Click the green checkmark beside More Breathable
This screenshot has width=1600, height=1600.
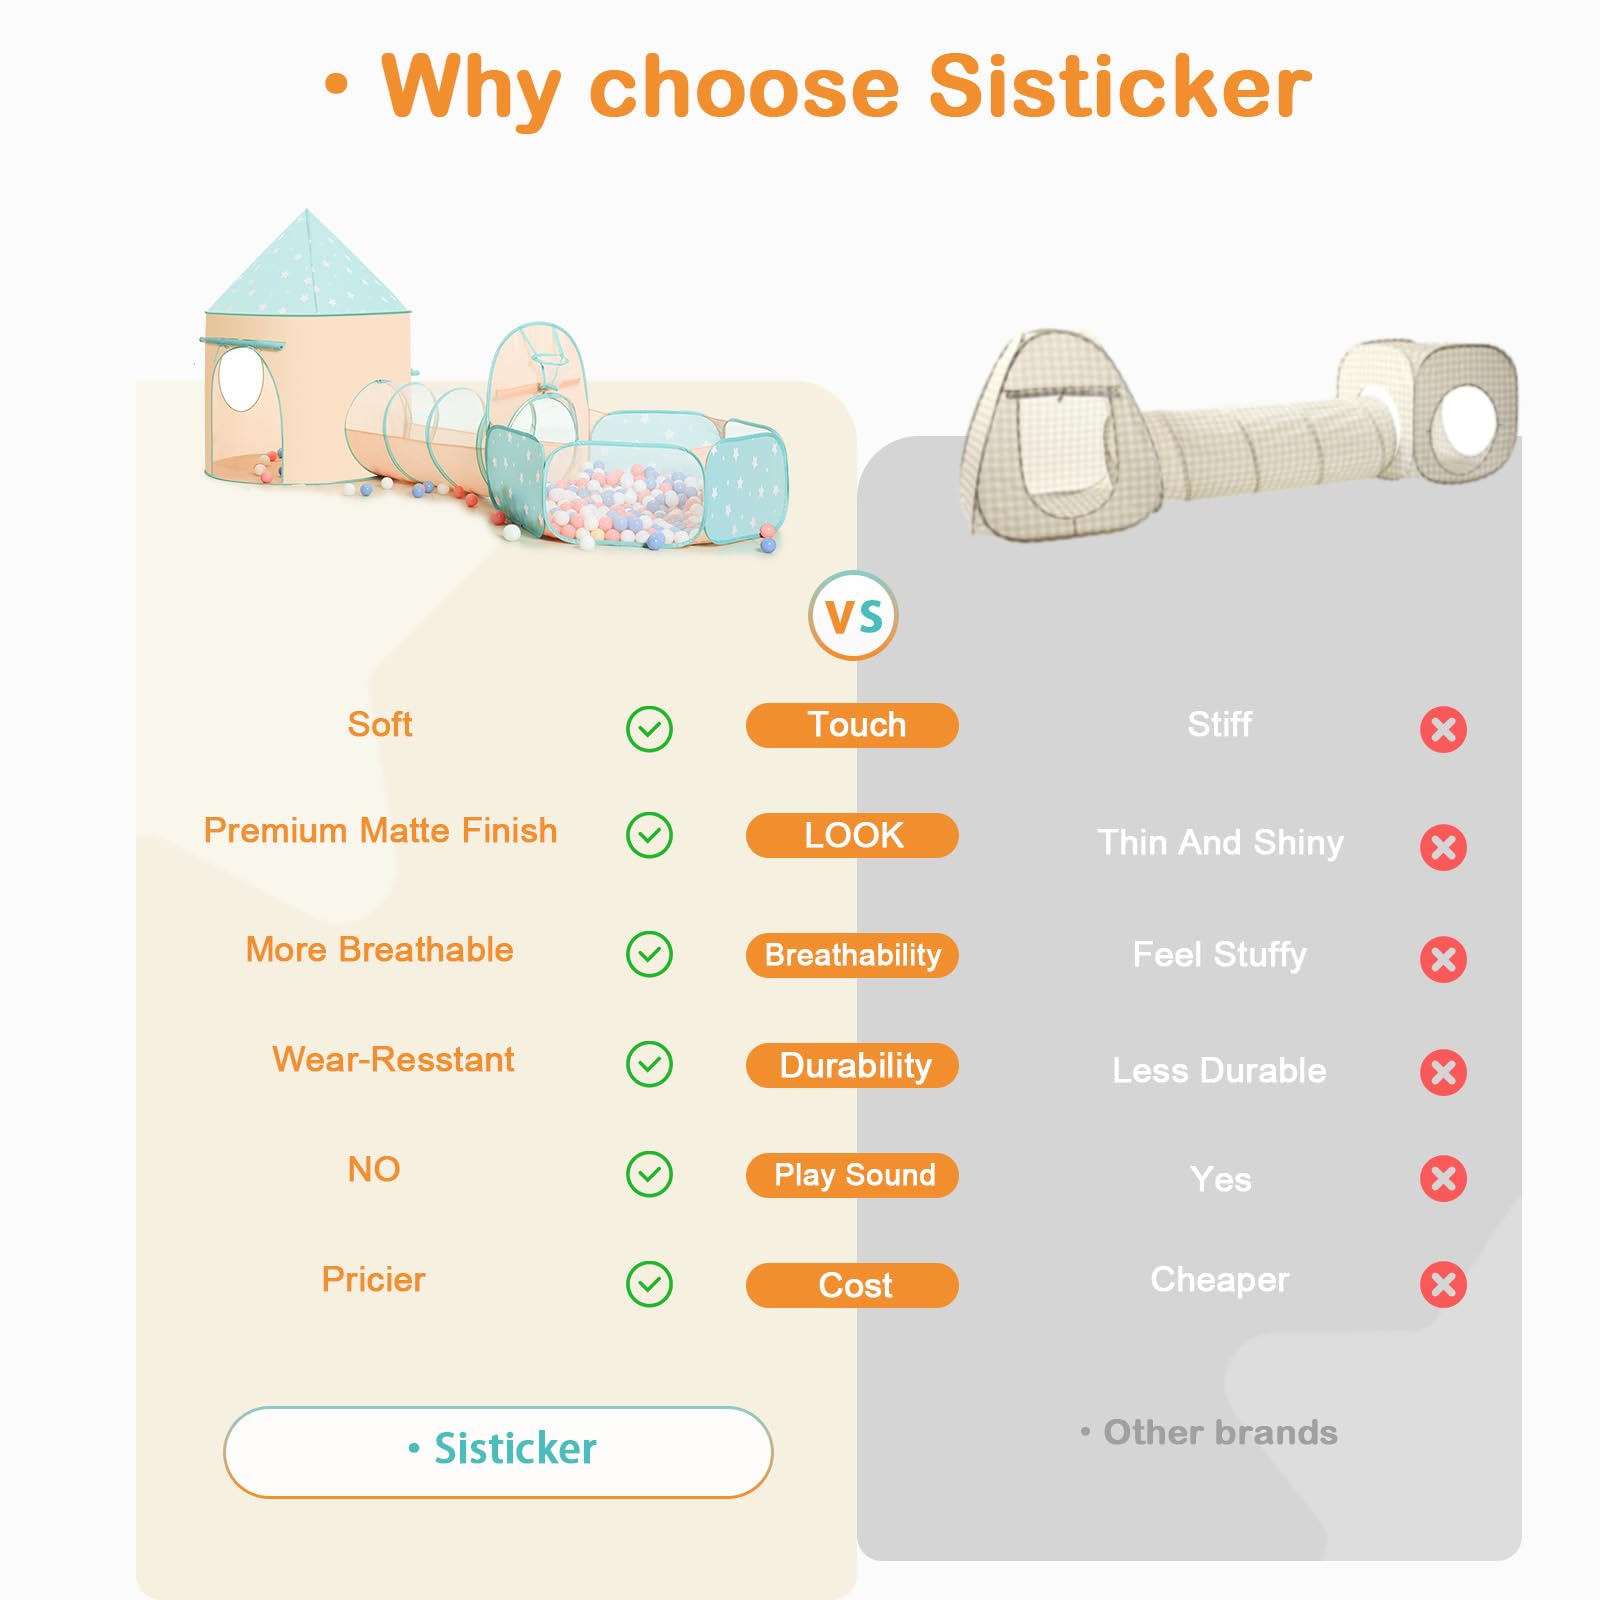649,954
